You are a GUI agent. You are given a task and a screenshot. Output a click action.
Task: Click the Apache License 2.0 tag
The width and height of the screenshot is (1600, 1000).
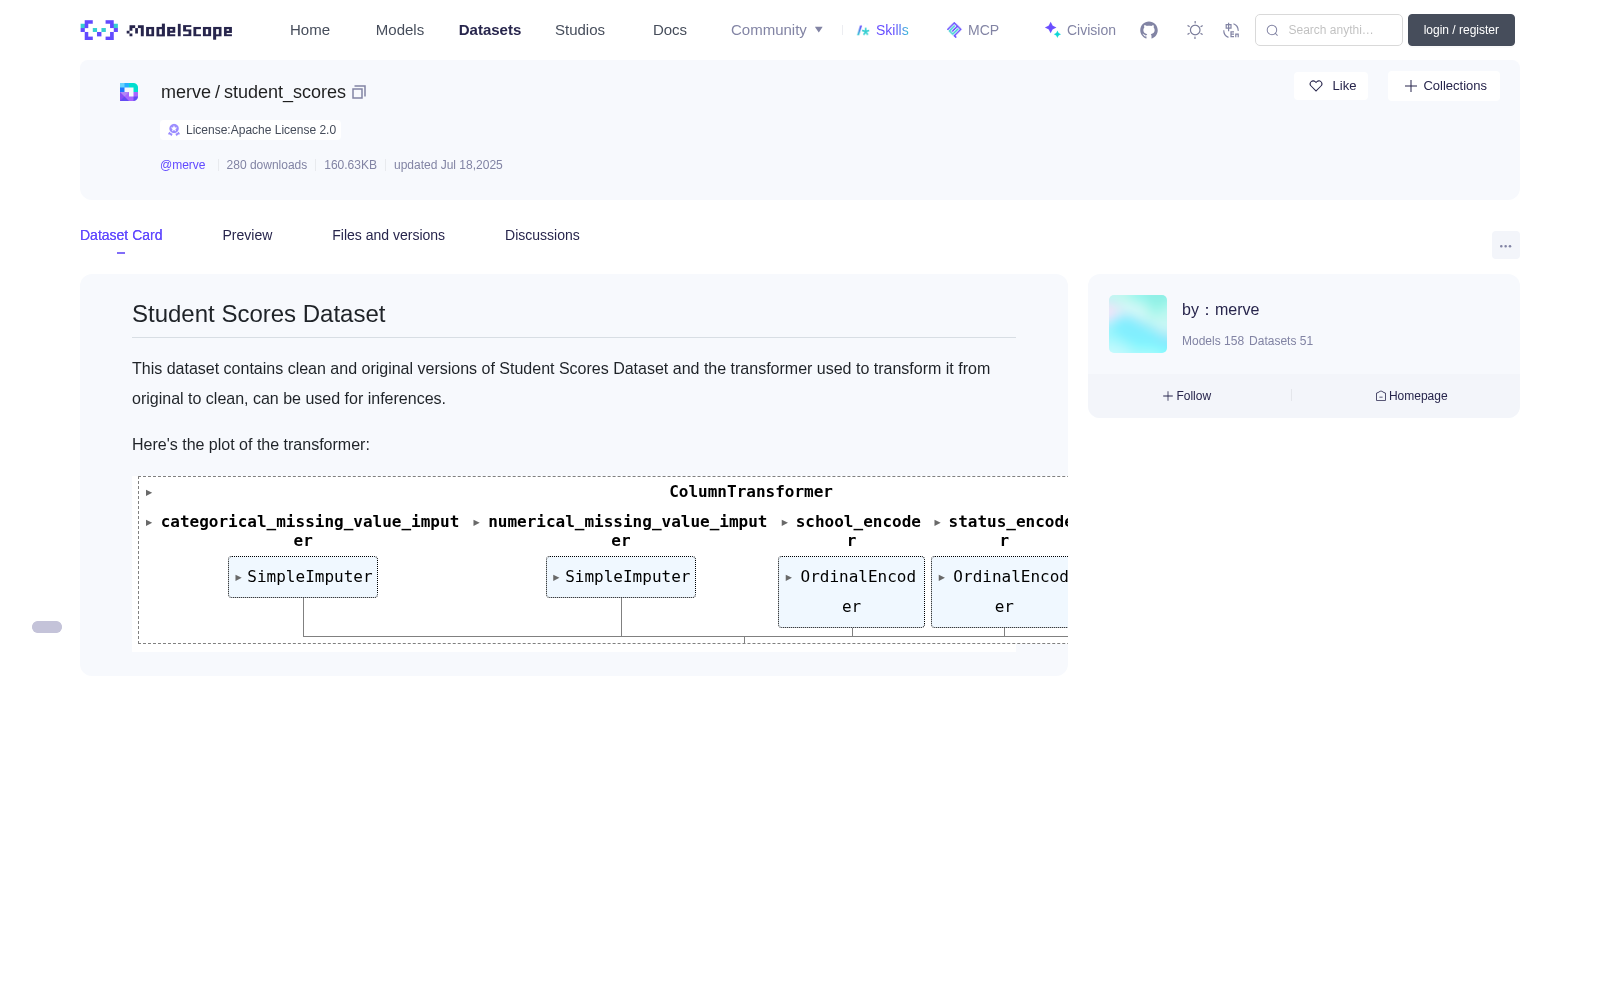click(x=251, y=130)
